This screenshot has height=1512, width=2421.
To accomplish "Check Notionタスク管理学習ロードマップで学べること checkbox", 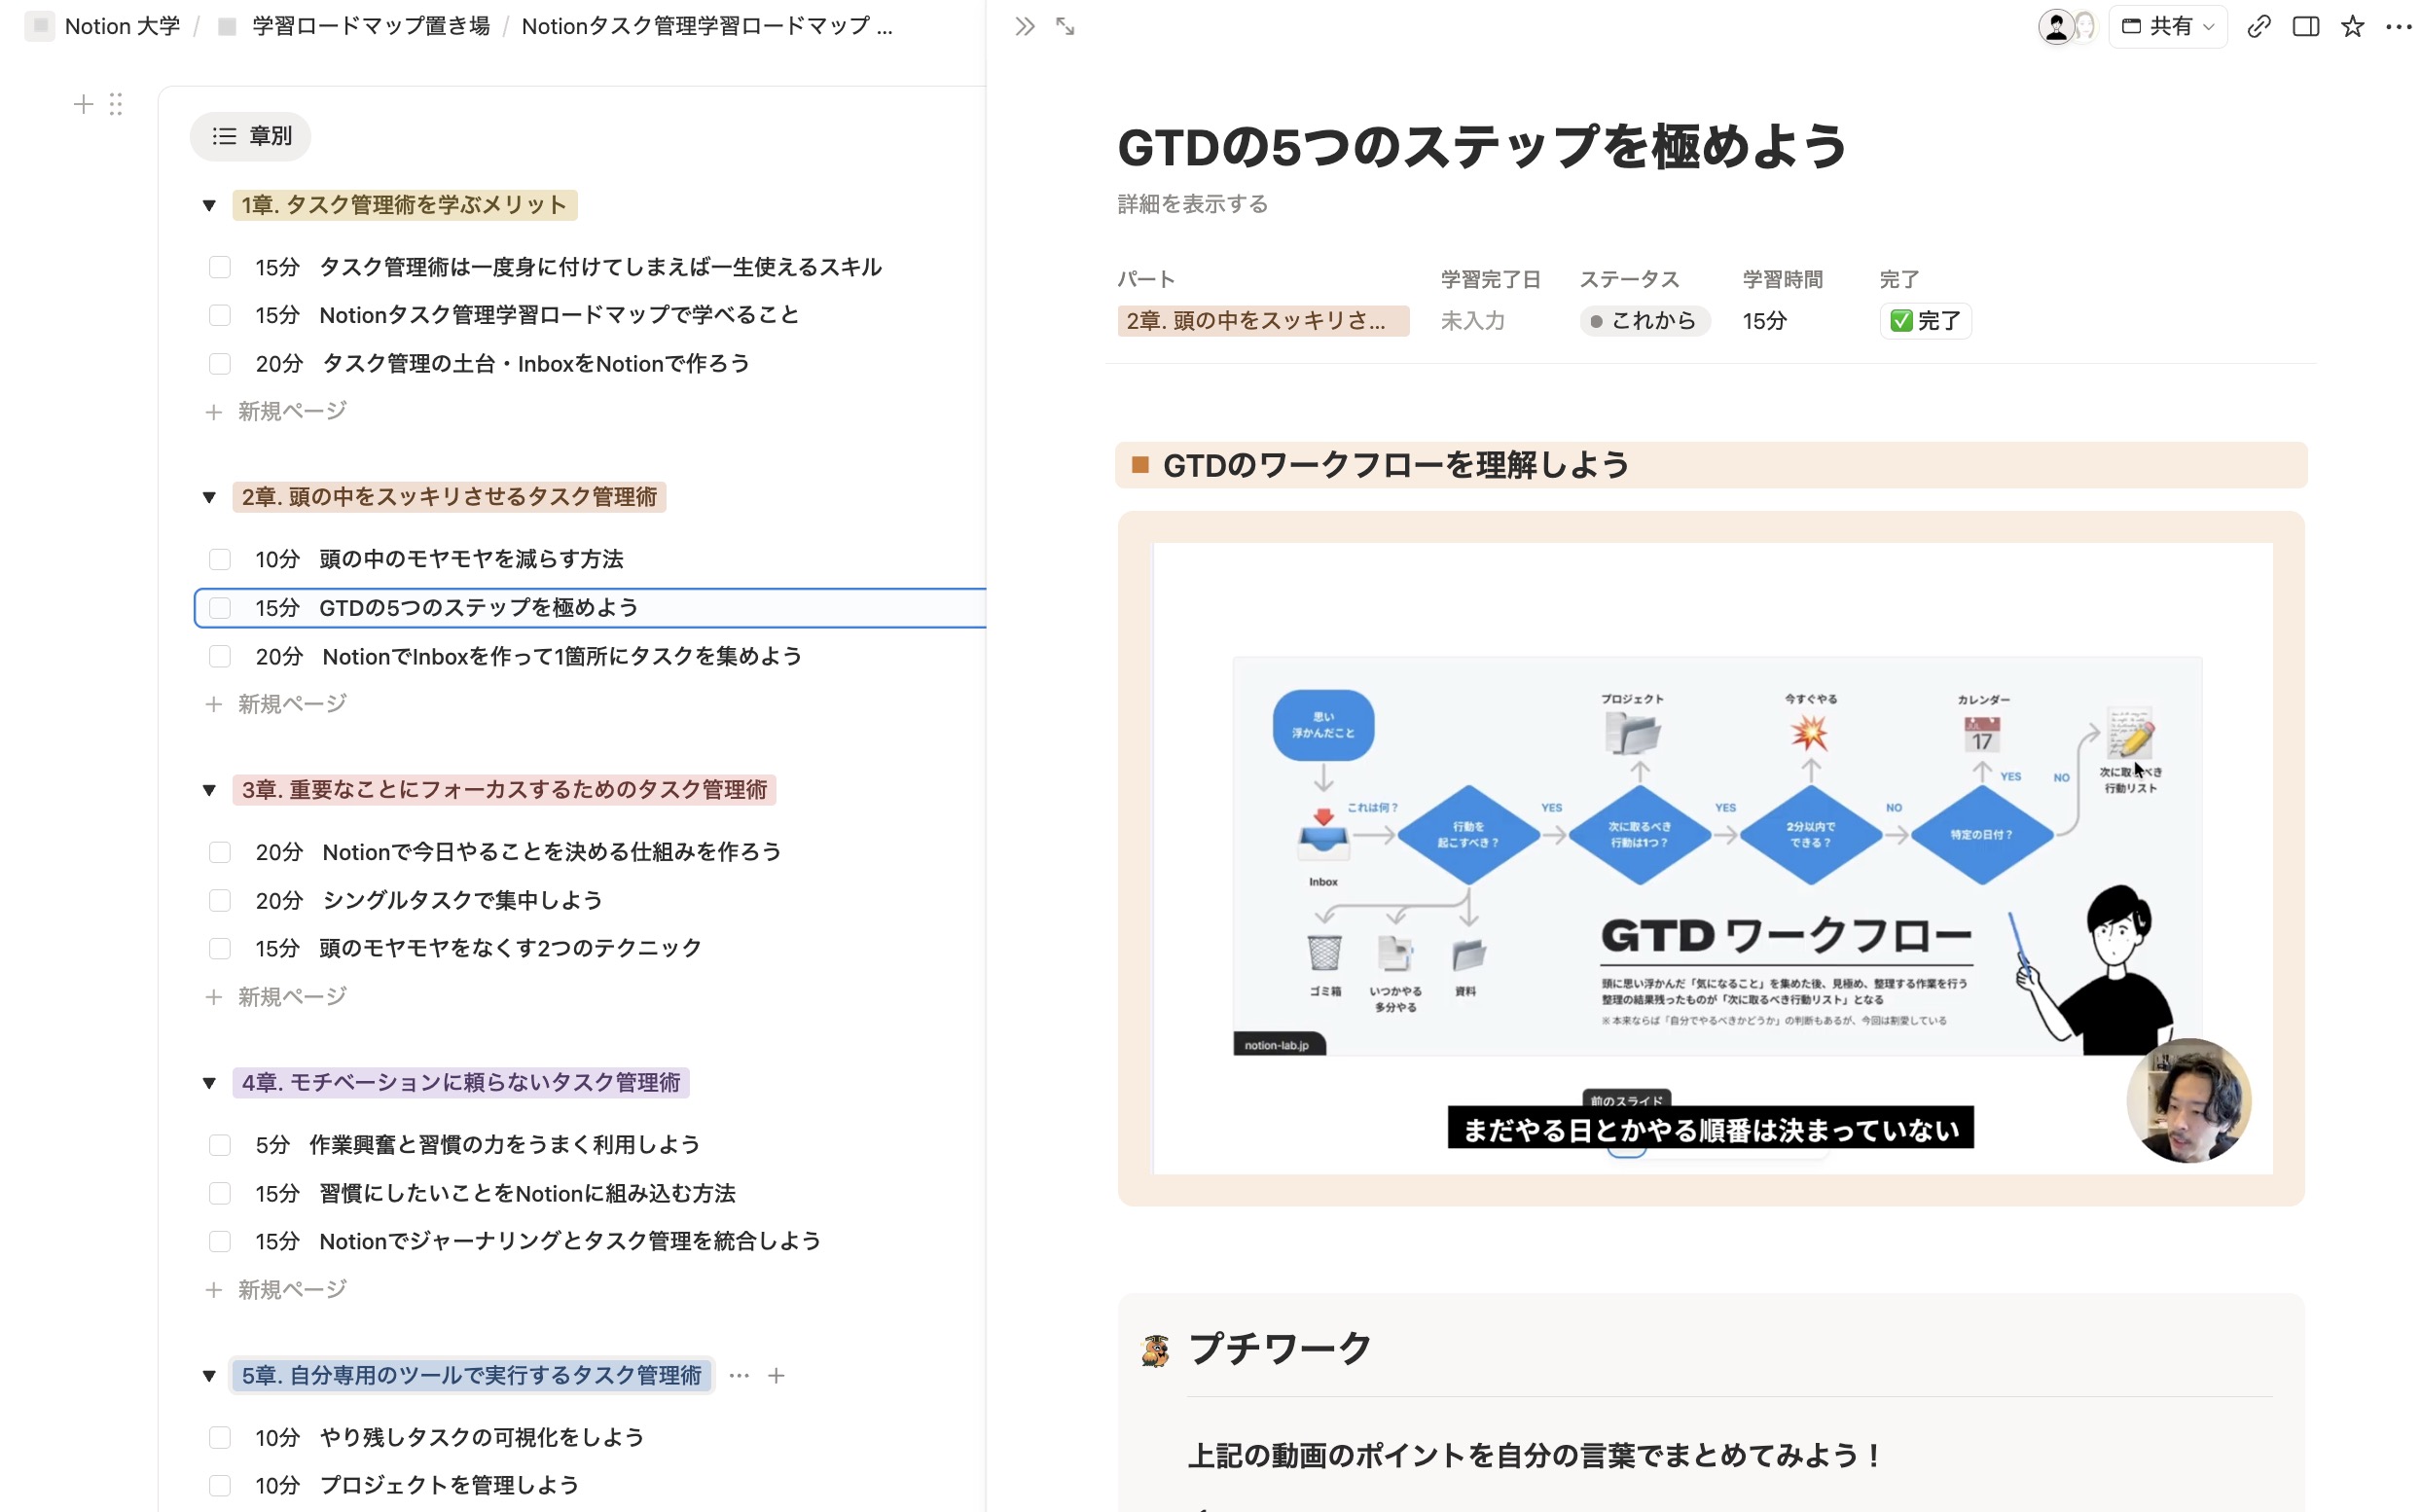I will click(x=219, y=315).
